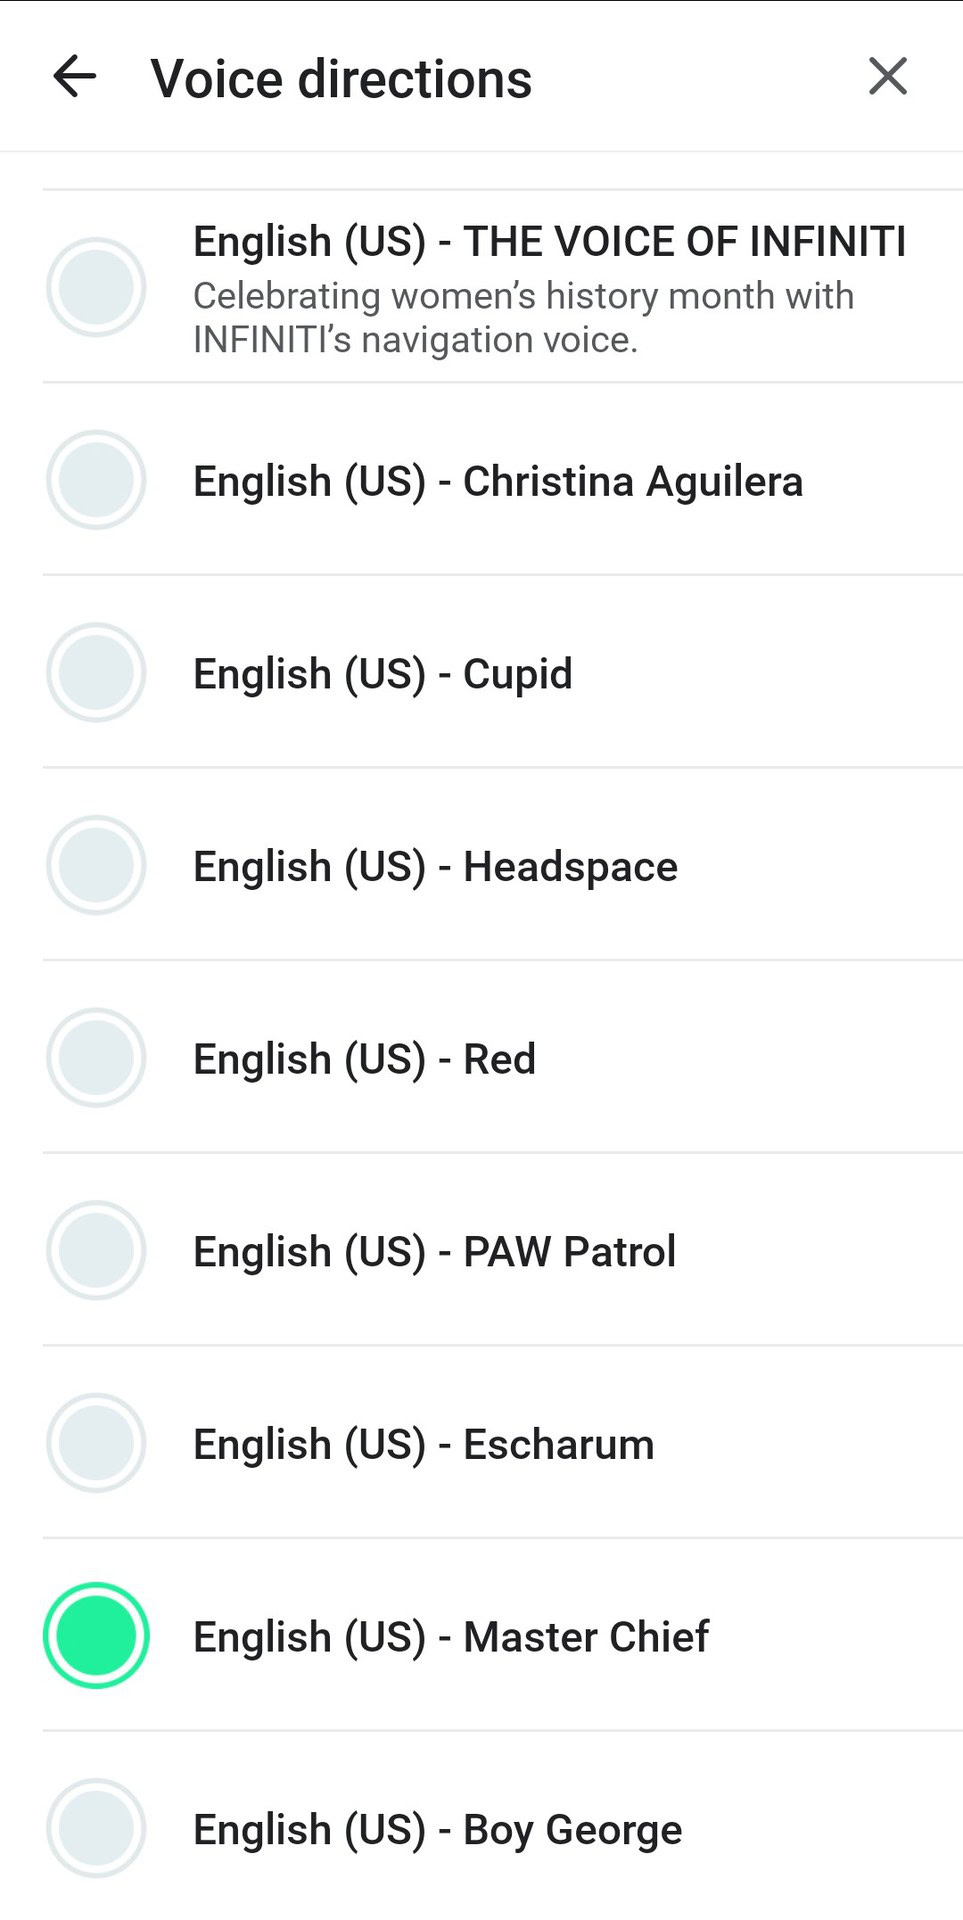Tap the 'English (US) - Headspace' label

click(435, 867)
